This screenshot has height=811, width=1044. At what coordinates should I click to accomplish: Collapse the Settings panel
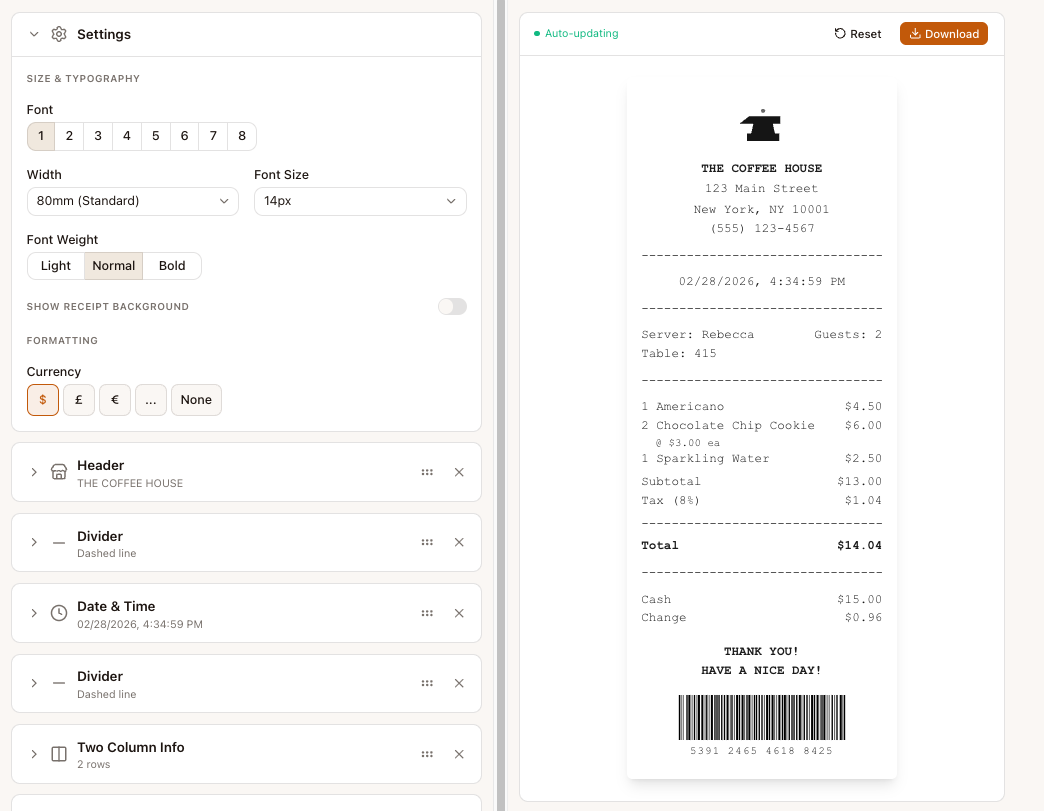click(x=34, y=34)
